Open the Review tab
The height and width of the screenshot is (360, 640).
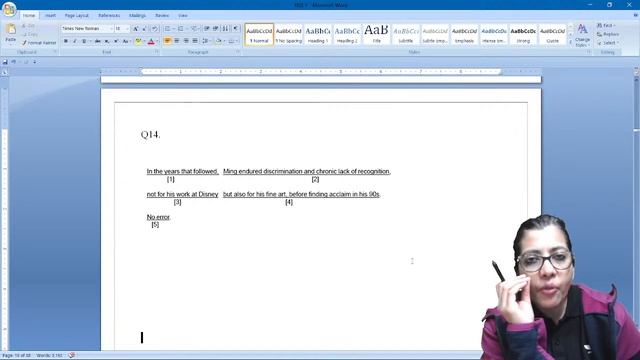162,16
